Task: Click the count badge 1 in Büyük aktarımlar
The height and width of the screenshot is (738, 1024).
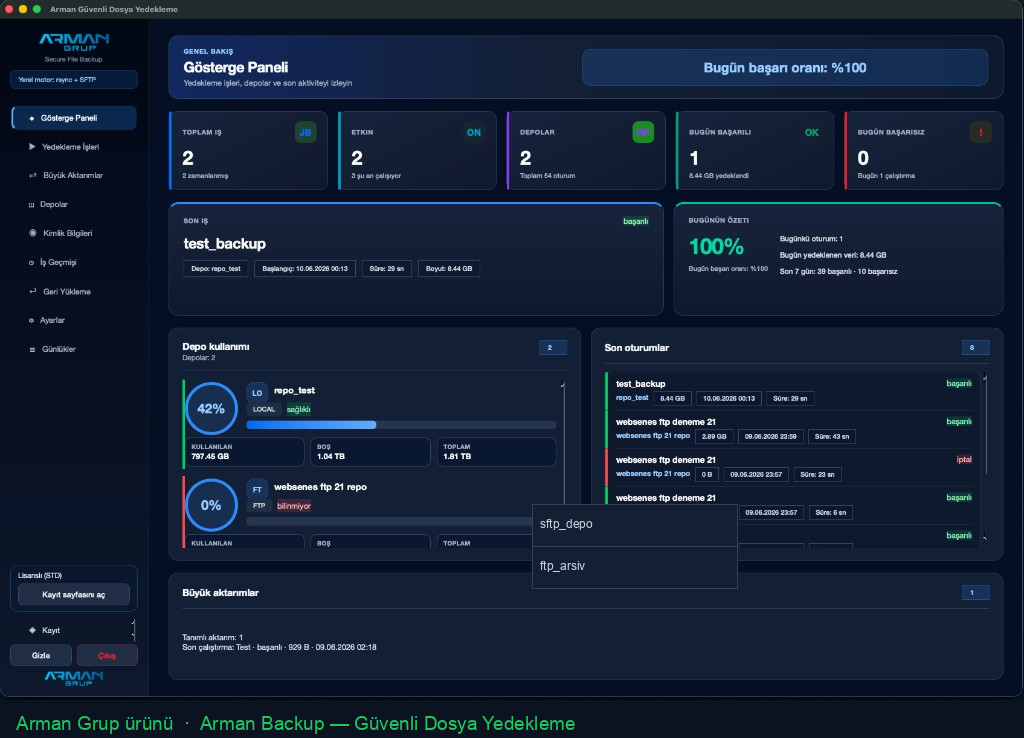Action: [975, 592]
